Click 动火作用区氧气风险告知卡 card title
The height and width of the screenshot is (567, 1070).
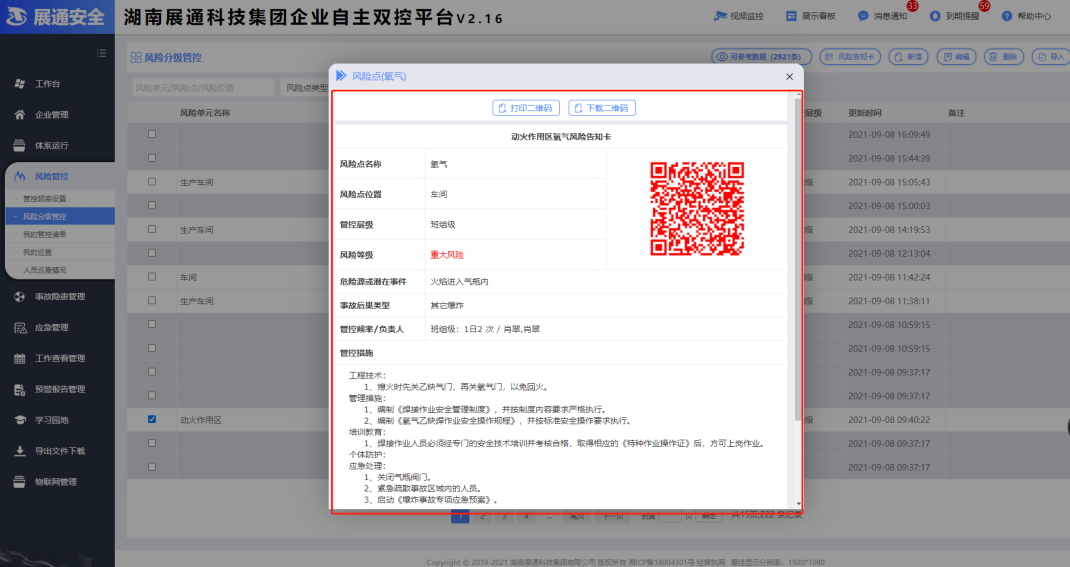(561, 136)
